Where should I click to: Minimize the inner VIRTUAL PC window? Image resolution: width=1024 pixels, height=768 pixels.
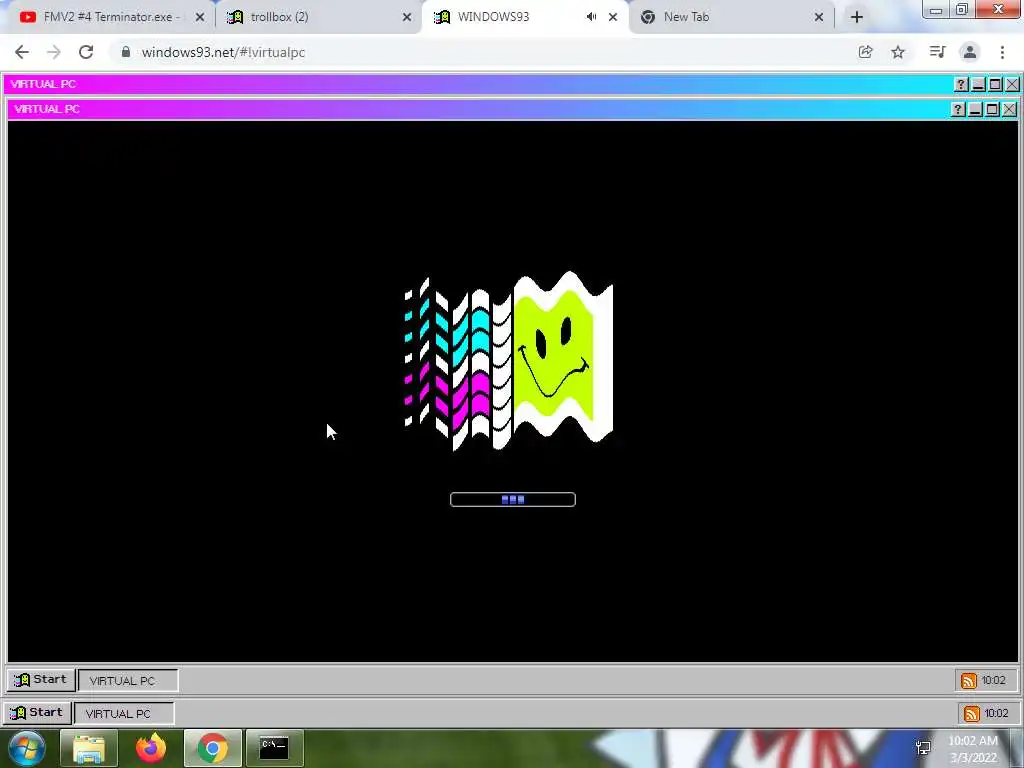975,109
